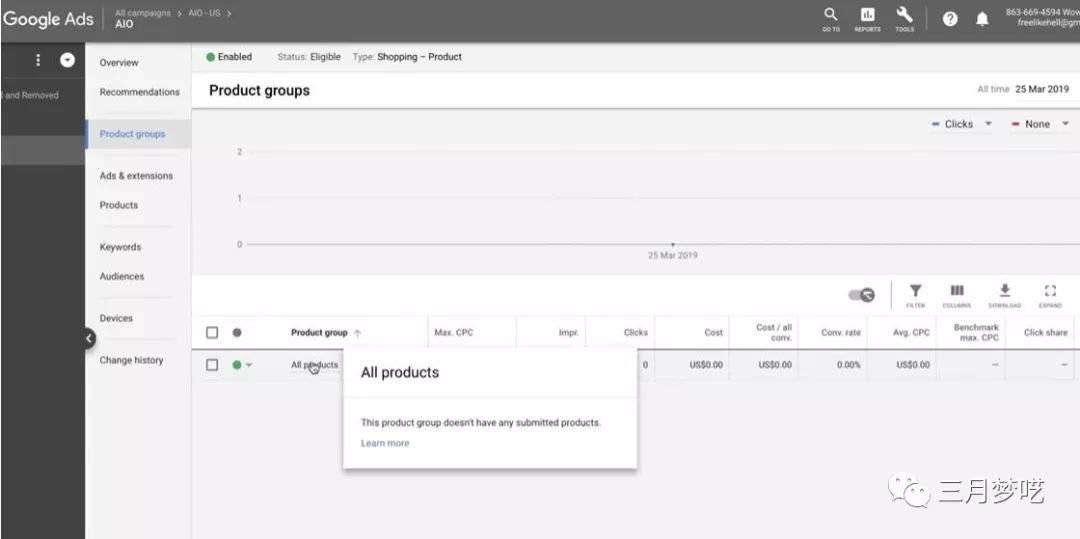This screenshot has width=1080, height=539.
Task: Open the Keywords section
Action: 120,247
